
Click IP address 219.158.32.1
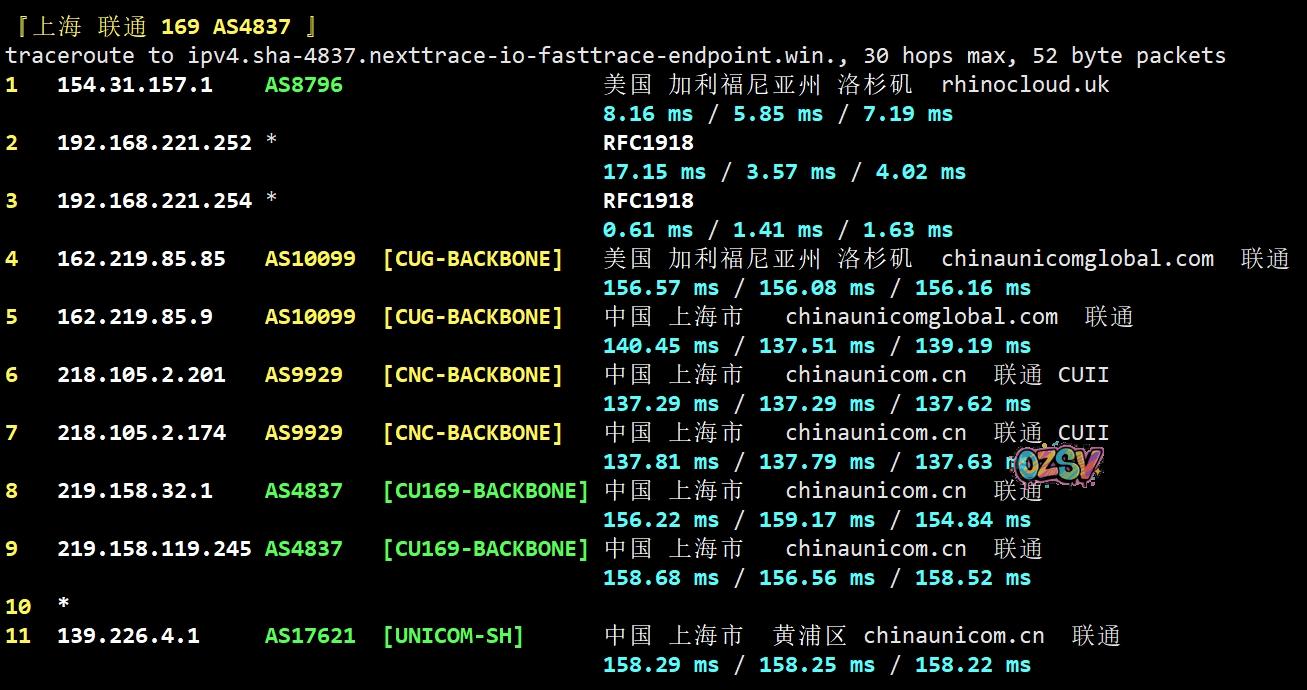pos(135,491)
